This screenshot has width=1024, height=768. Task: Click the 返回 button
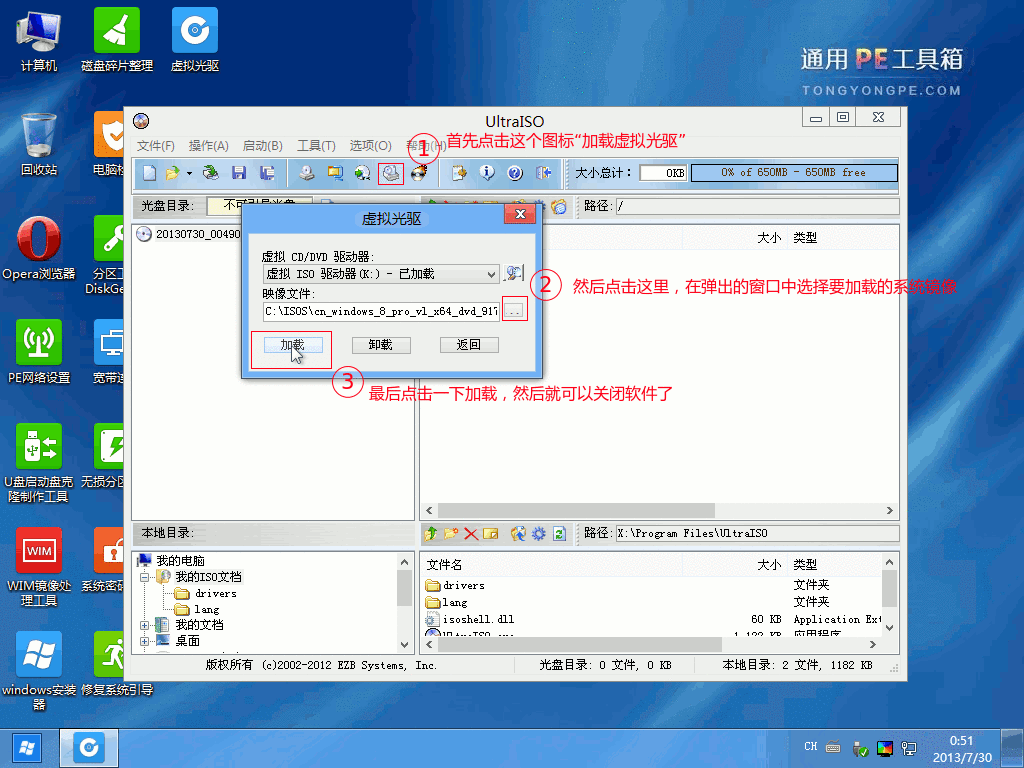click(469, 345)
